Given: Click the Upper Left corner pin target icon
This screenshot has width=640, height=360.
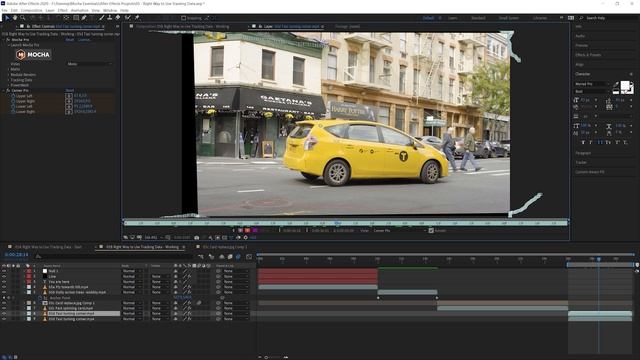Looking at the screenshot, I should pyautogui.click(x=69, y=96).
